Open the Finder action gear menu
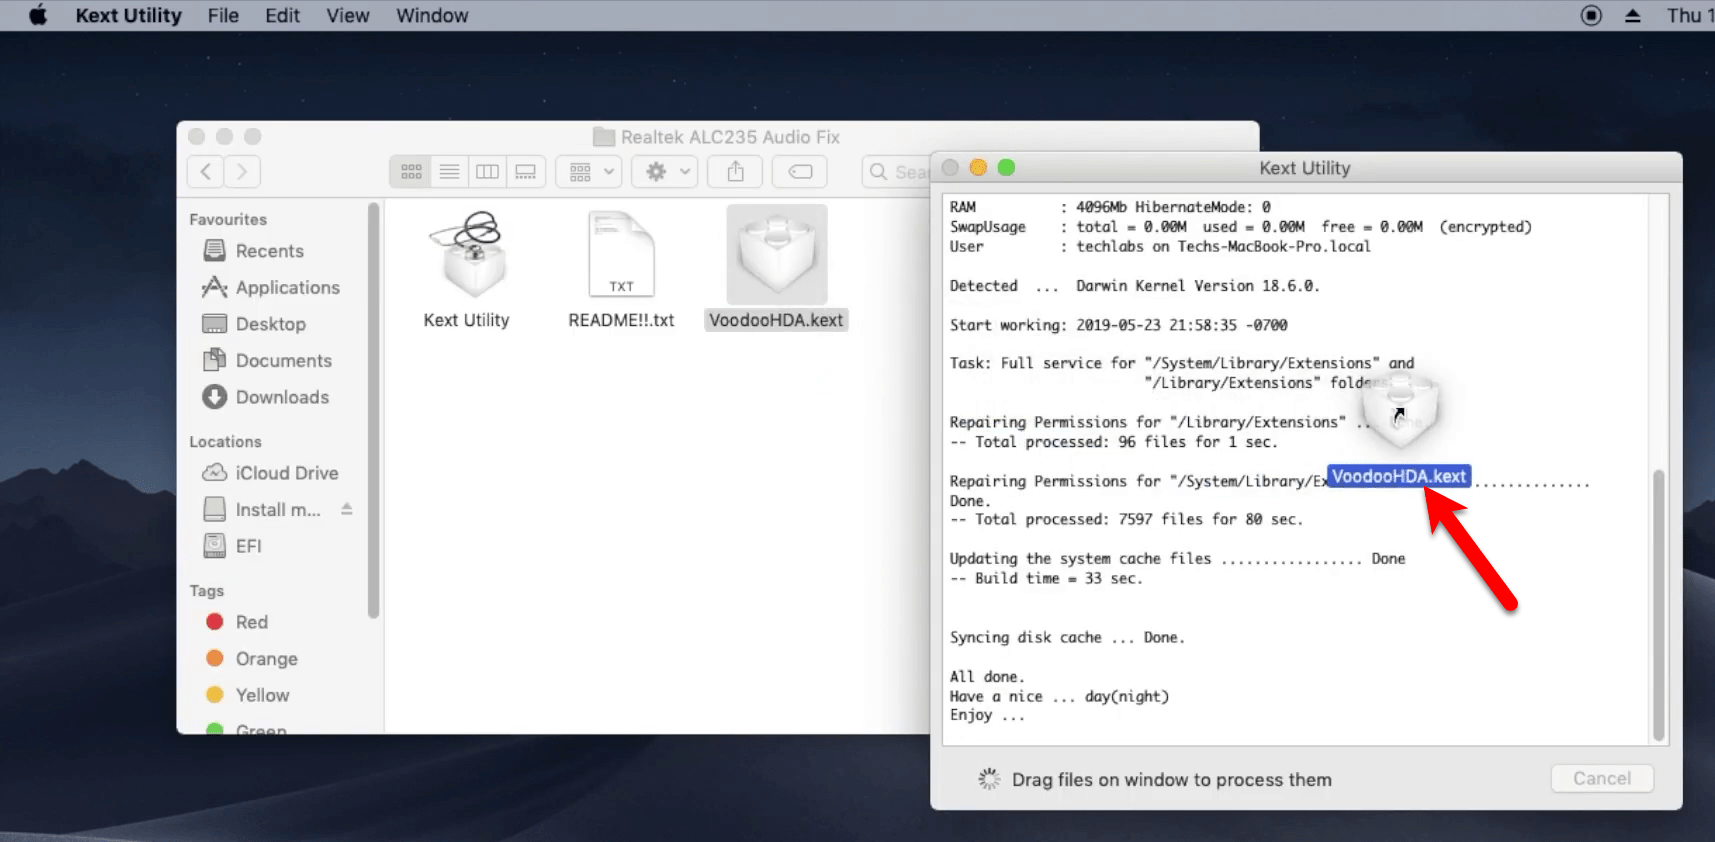1715x842 pixels. [x=666, y=171]
